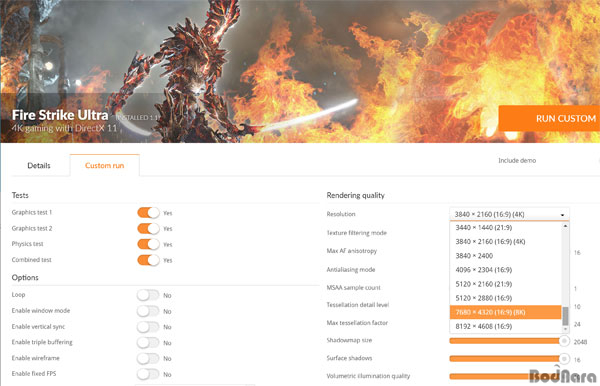Turn on Enable vertical sync
Viewport: 600px width, 386px height.
click(x=148, y=327)
